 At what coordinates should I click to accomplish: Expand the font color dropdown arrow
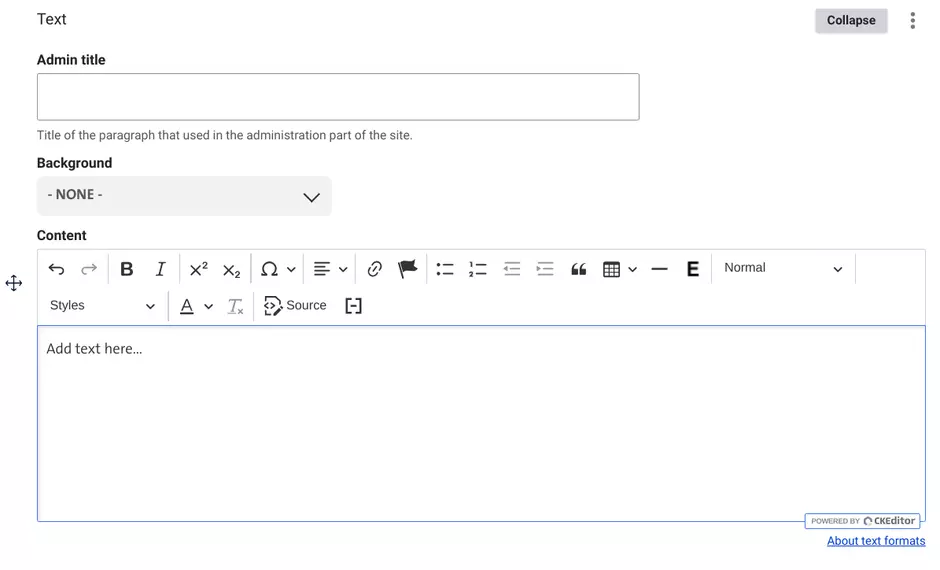(x=209, y=307)
